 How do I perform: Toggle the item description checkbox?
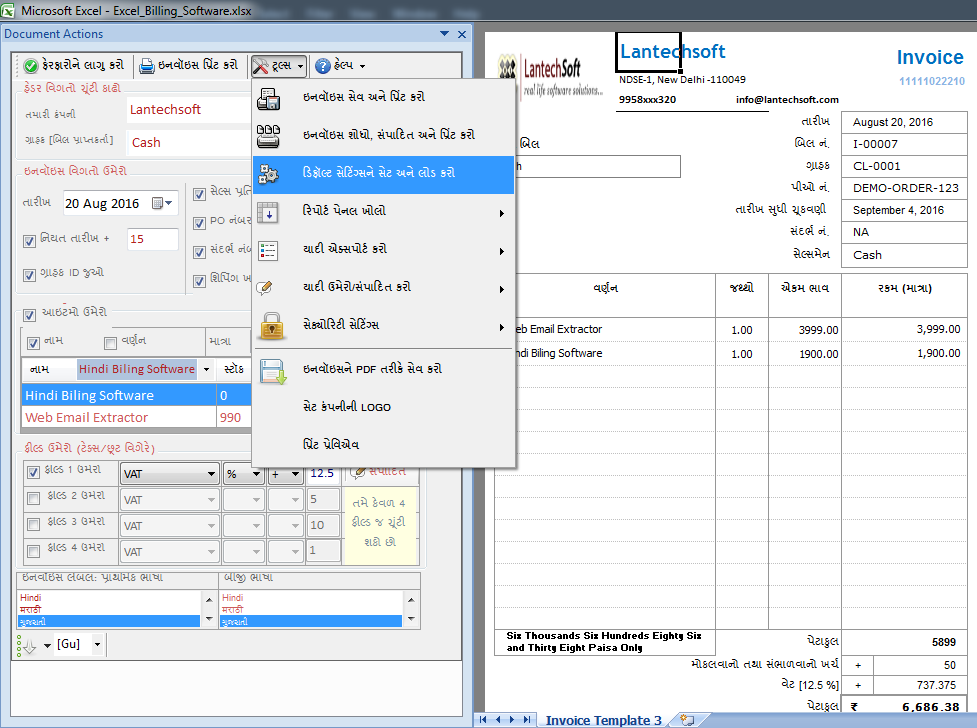coord(110,343)
